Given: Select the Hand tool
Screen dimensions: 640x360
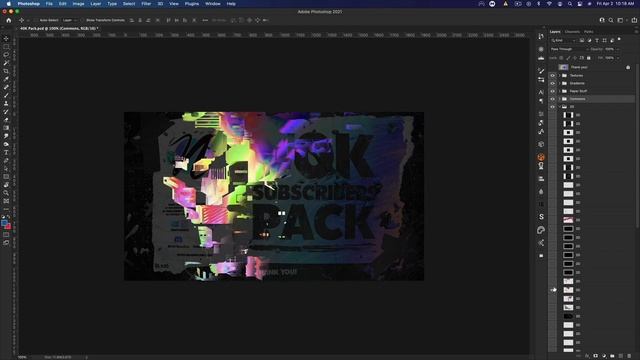Looking at the screenshot, I should pyautogui.click(x=6, y=185).
